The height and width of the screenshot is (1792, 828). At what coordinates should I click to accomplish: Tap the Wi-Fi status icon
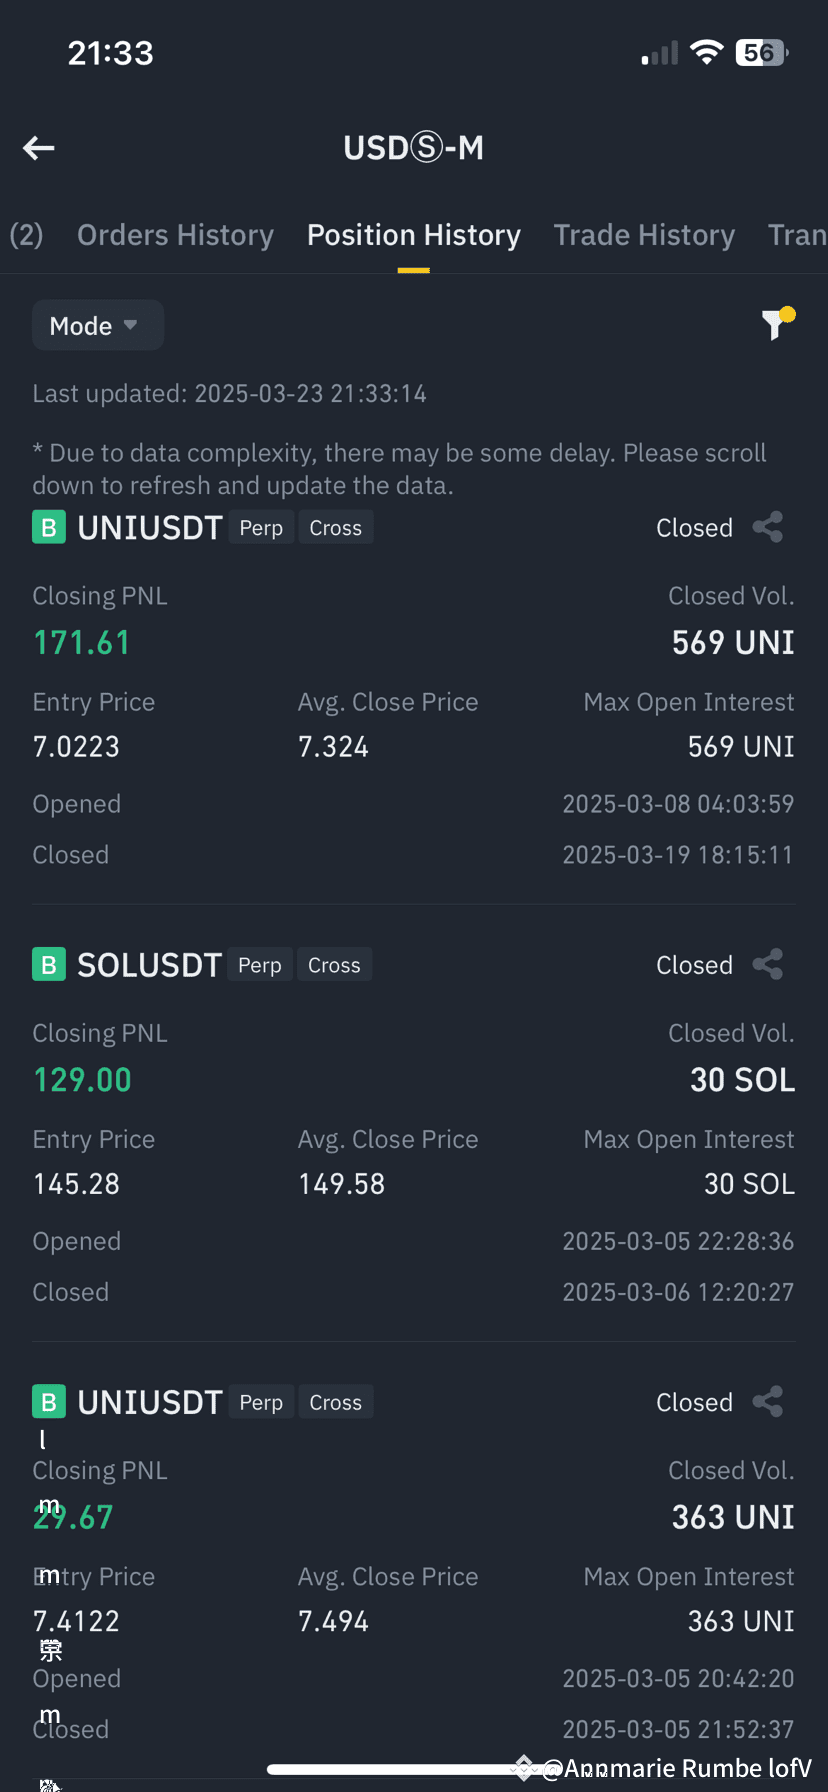[707, 53]
